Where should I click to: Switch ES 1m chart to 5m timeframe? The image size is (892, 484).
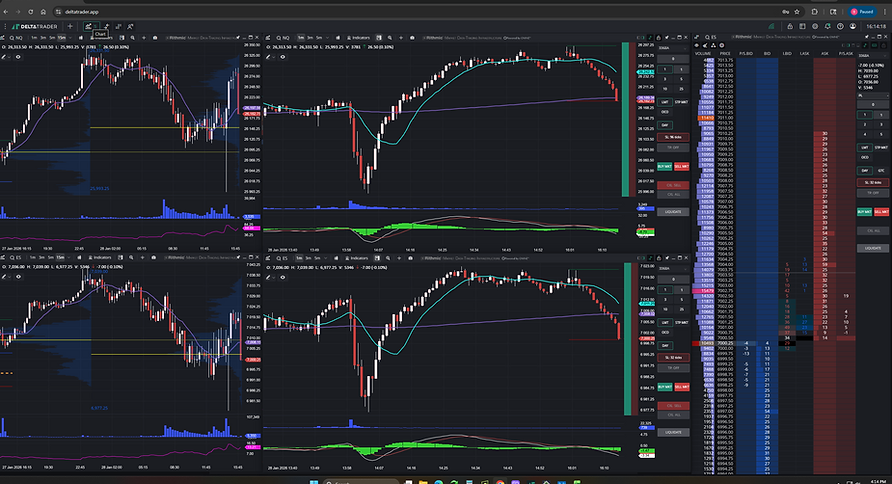coord(318,258)
